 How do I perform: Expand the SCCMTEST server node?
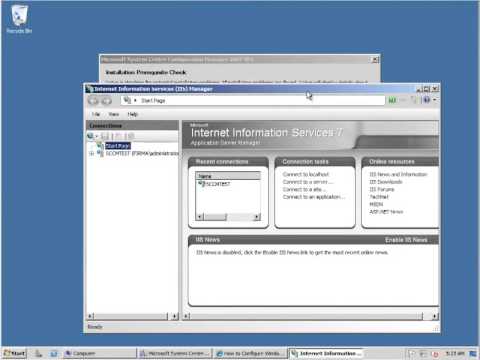pyautogui.click(x=91, y=153)
